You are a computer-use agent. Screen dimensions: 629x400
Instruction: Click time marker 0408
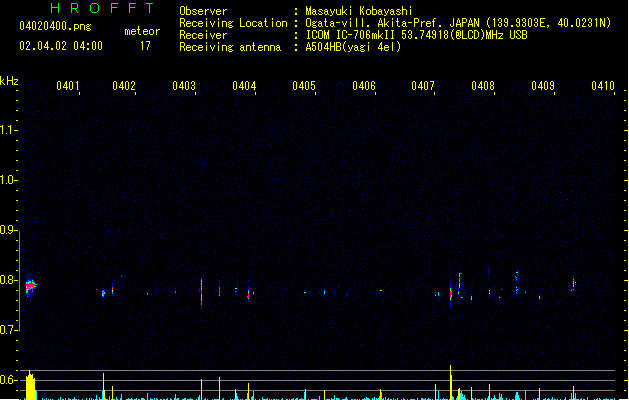click(483, 86)
